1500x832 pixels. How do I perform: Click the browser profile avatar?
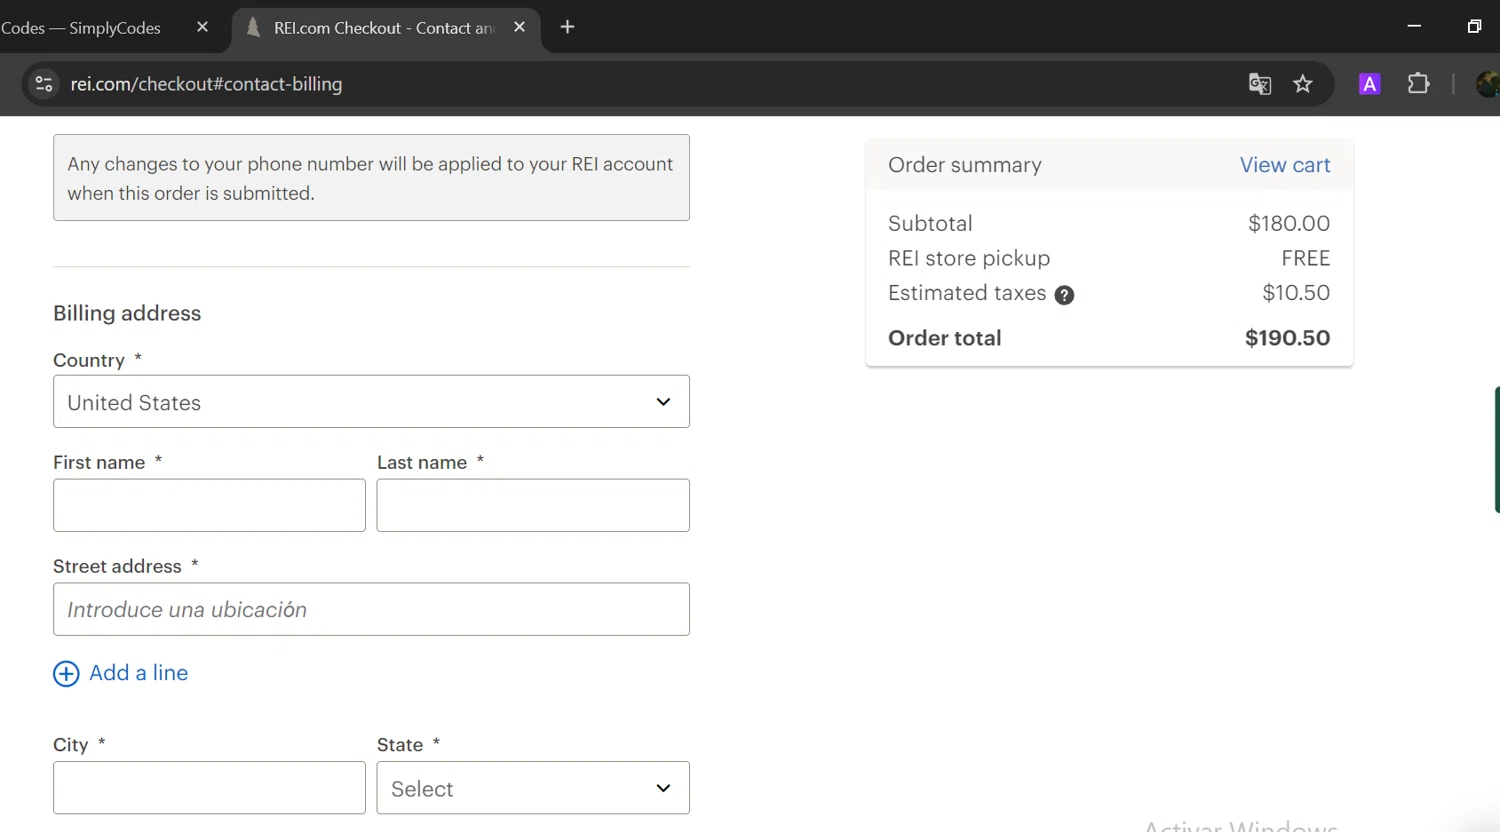coord(1487,84)
